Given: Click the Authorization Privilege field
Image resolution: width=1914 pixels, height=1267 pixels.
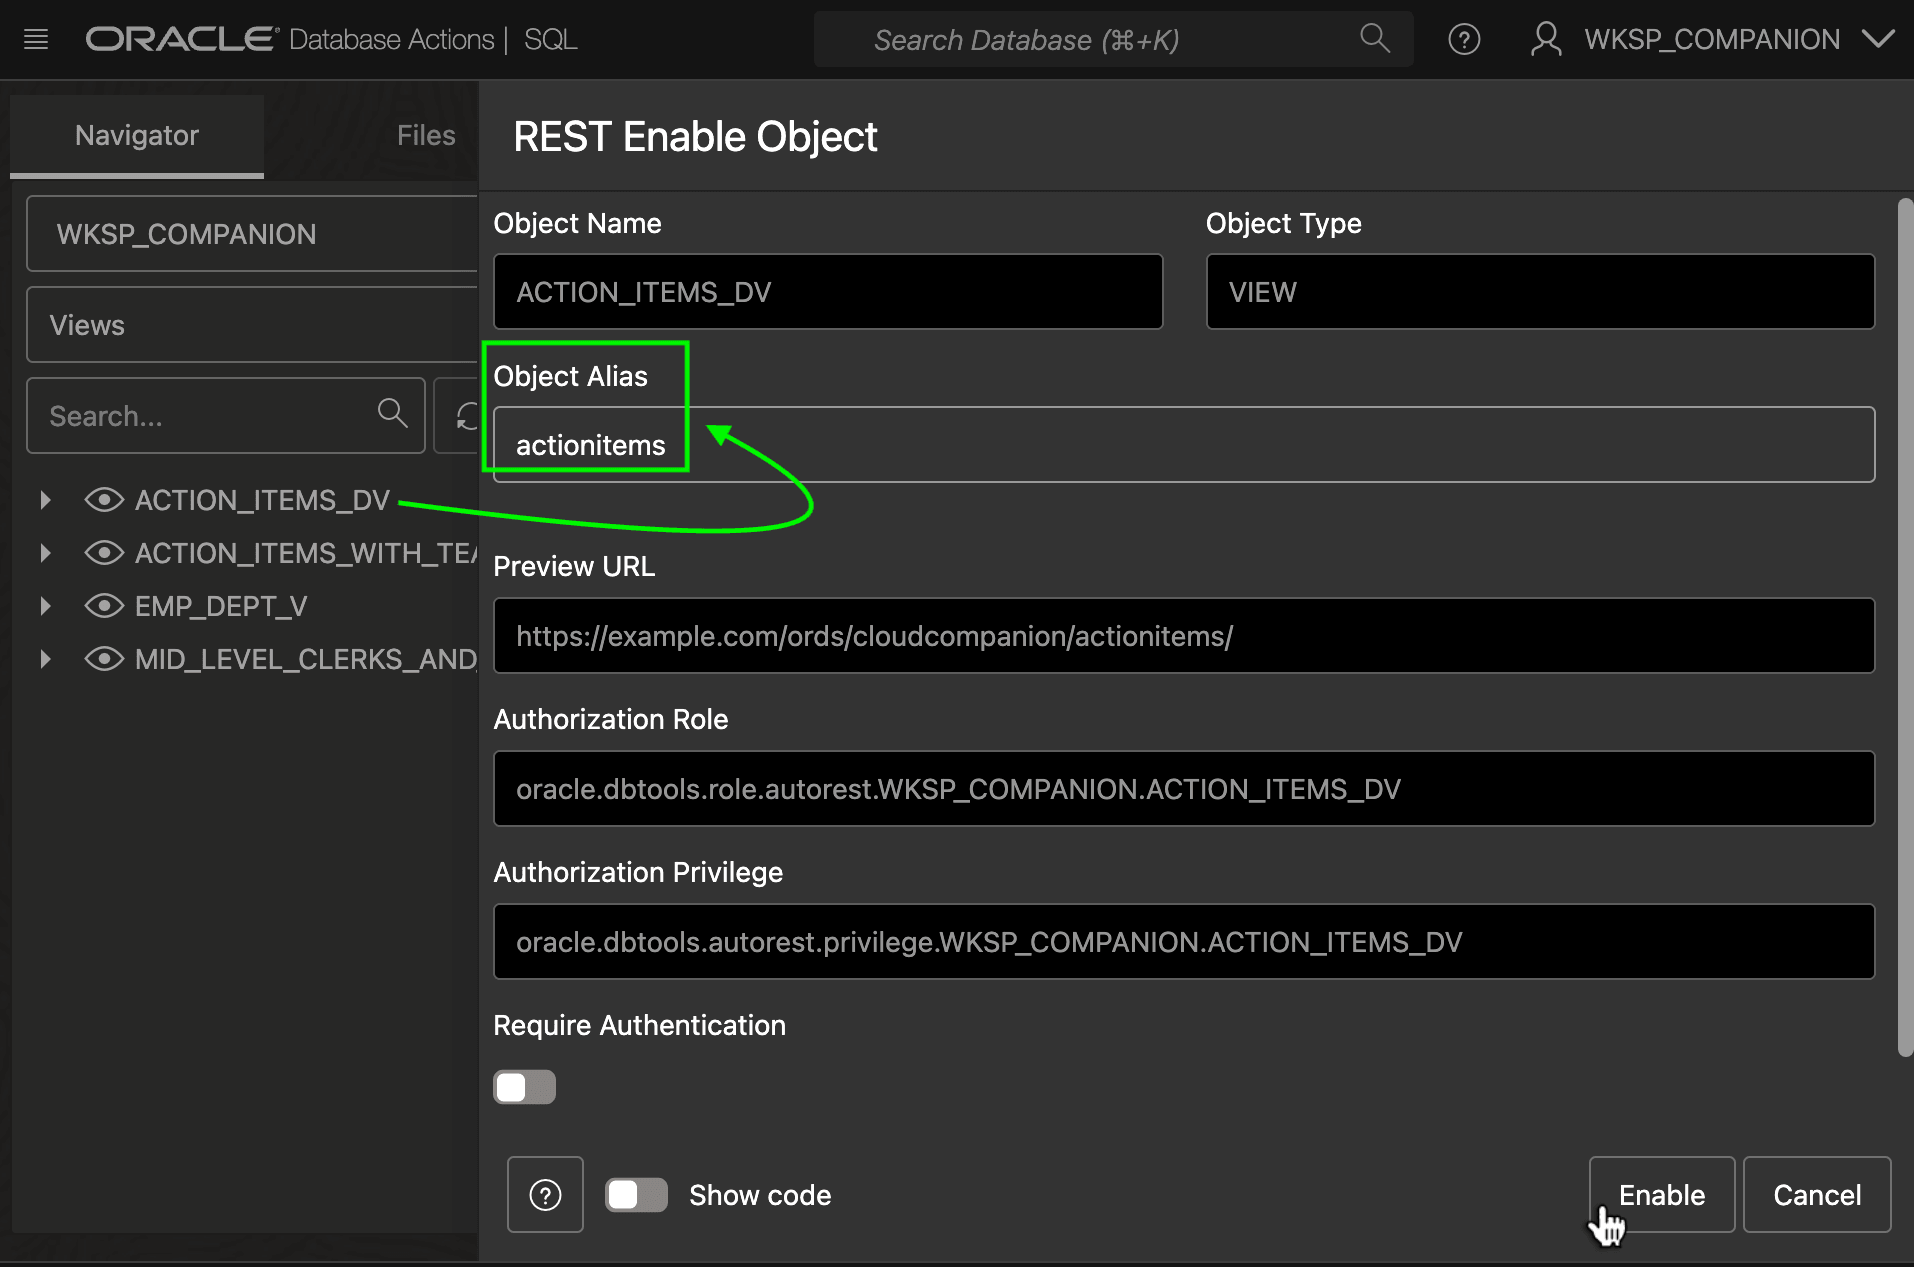Looking at the screenshot, I should pyautogui.click(x=1184, y=942).
